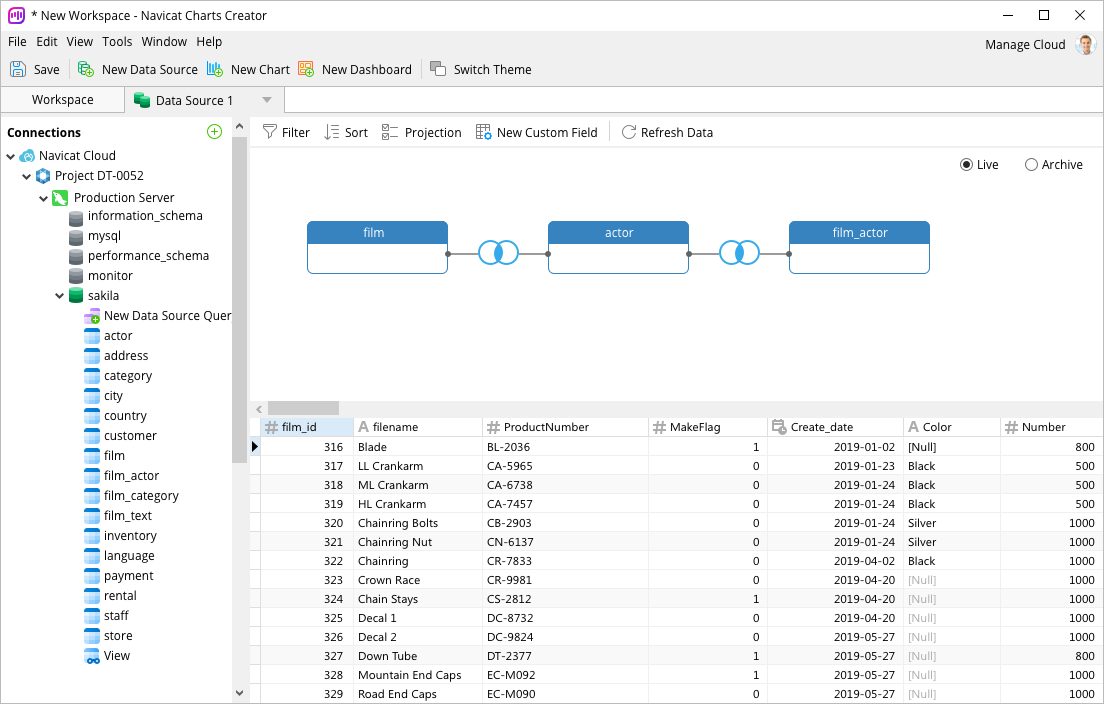
Task: Open the Tools menu
Action: (117, 42)
